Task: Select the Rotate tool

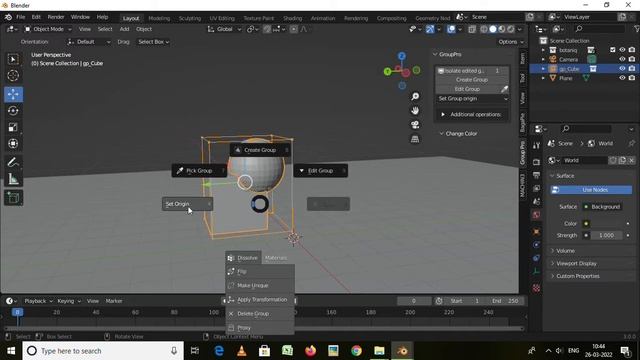Action: [x=13, y=111]
